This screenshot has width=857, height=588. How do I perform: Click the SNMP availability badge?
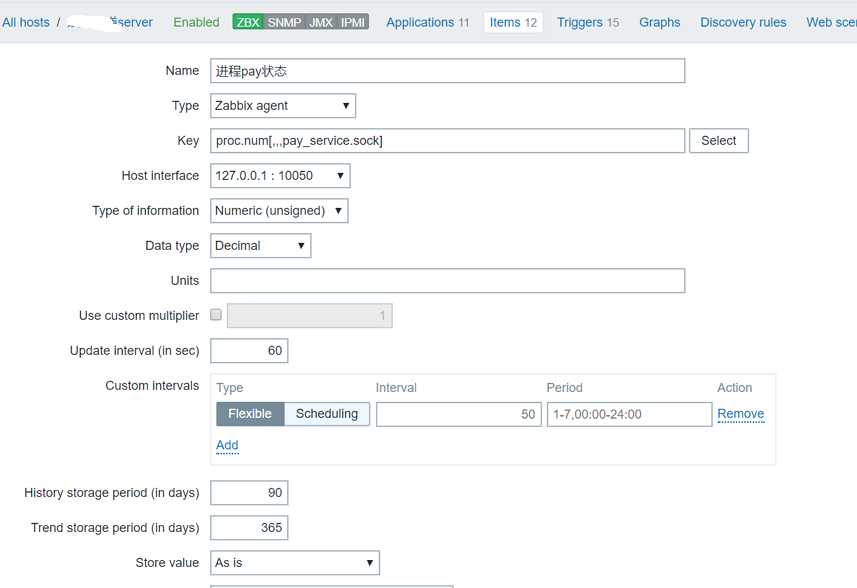(x=284, y=22)
